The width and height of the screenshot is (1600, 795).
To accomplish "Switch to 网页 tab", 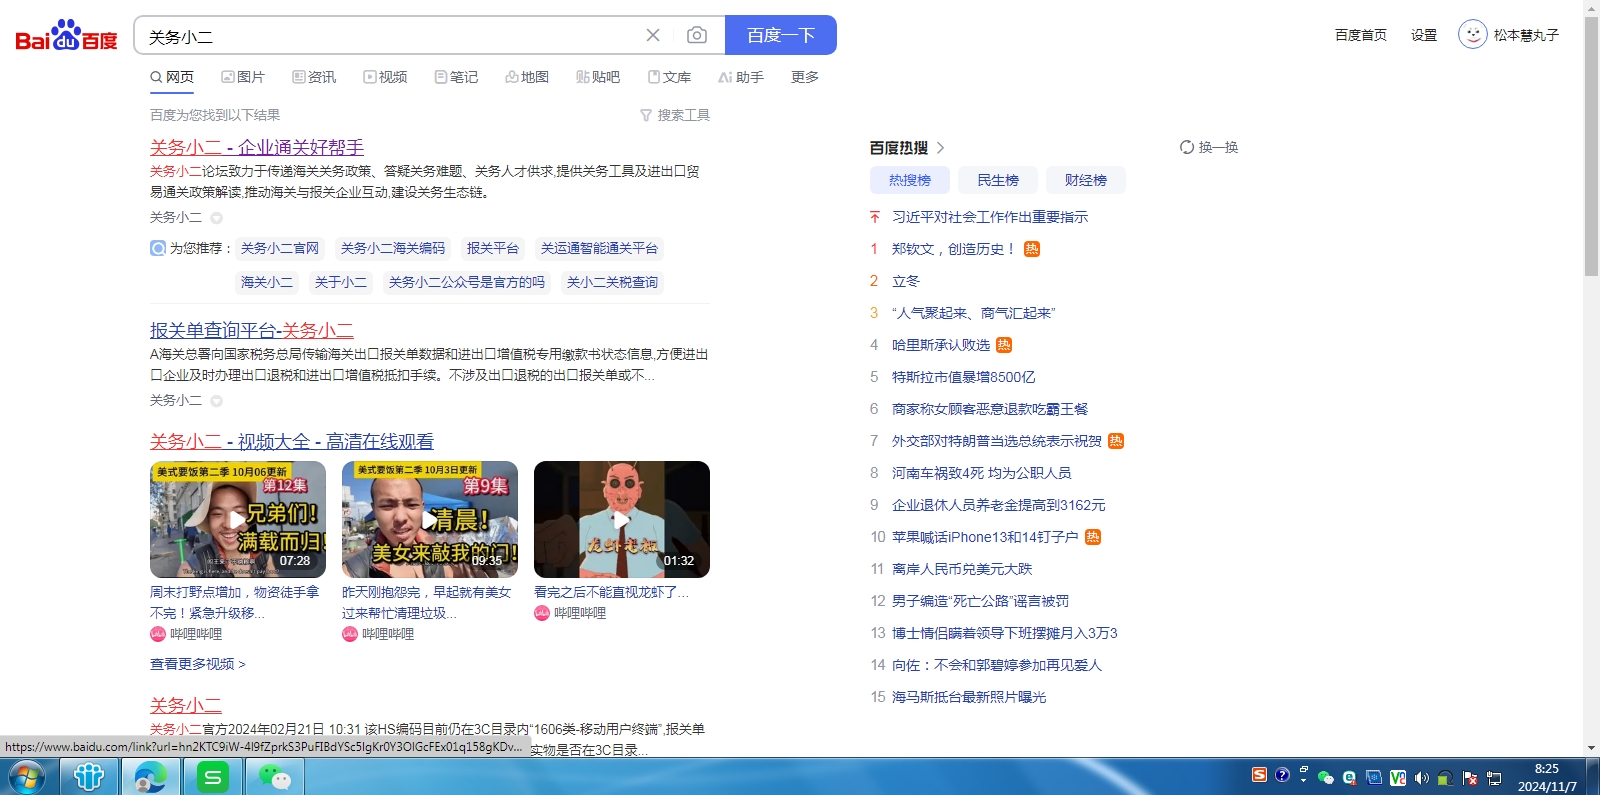I will click(x=172, y=77).
